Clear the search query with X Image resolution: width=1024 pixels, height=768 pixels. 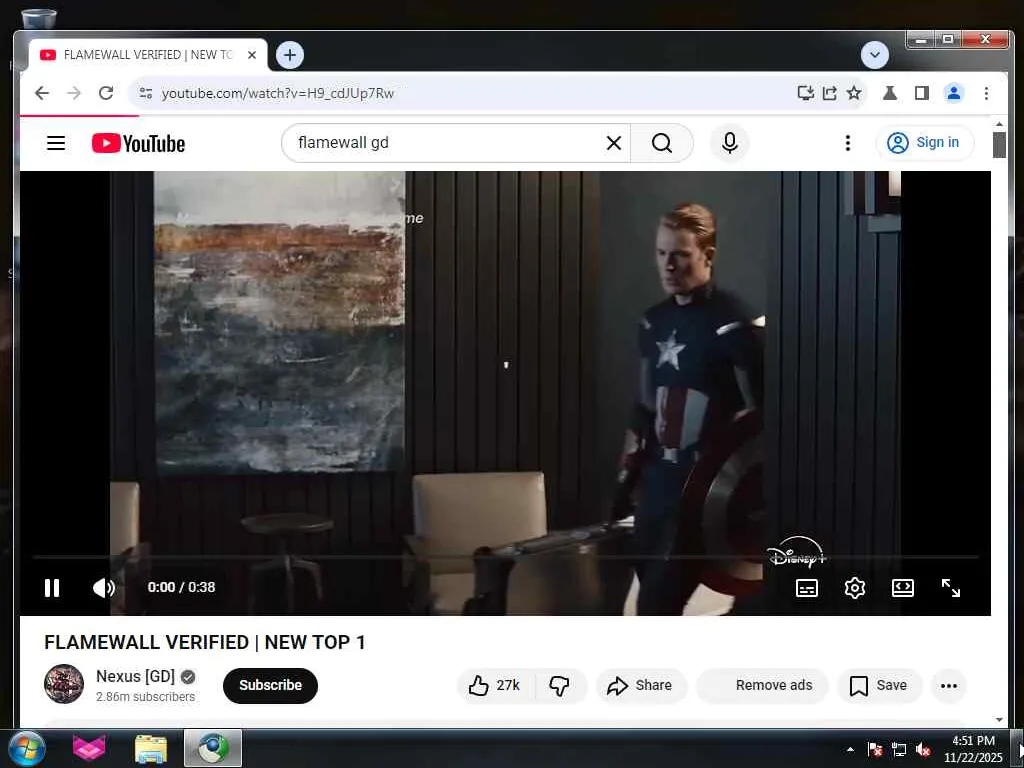[614, 142]
